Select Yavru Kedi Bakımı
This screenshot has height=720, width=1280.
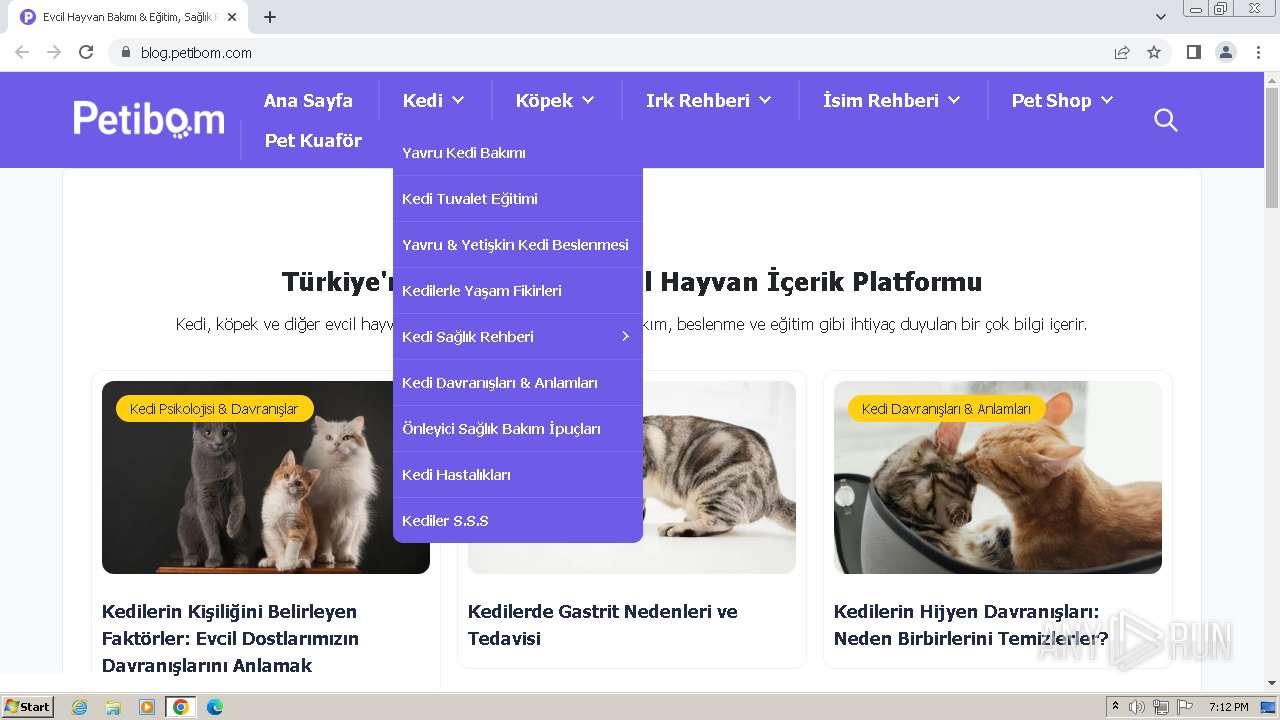click(518, 153)
